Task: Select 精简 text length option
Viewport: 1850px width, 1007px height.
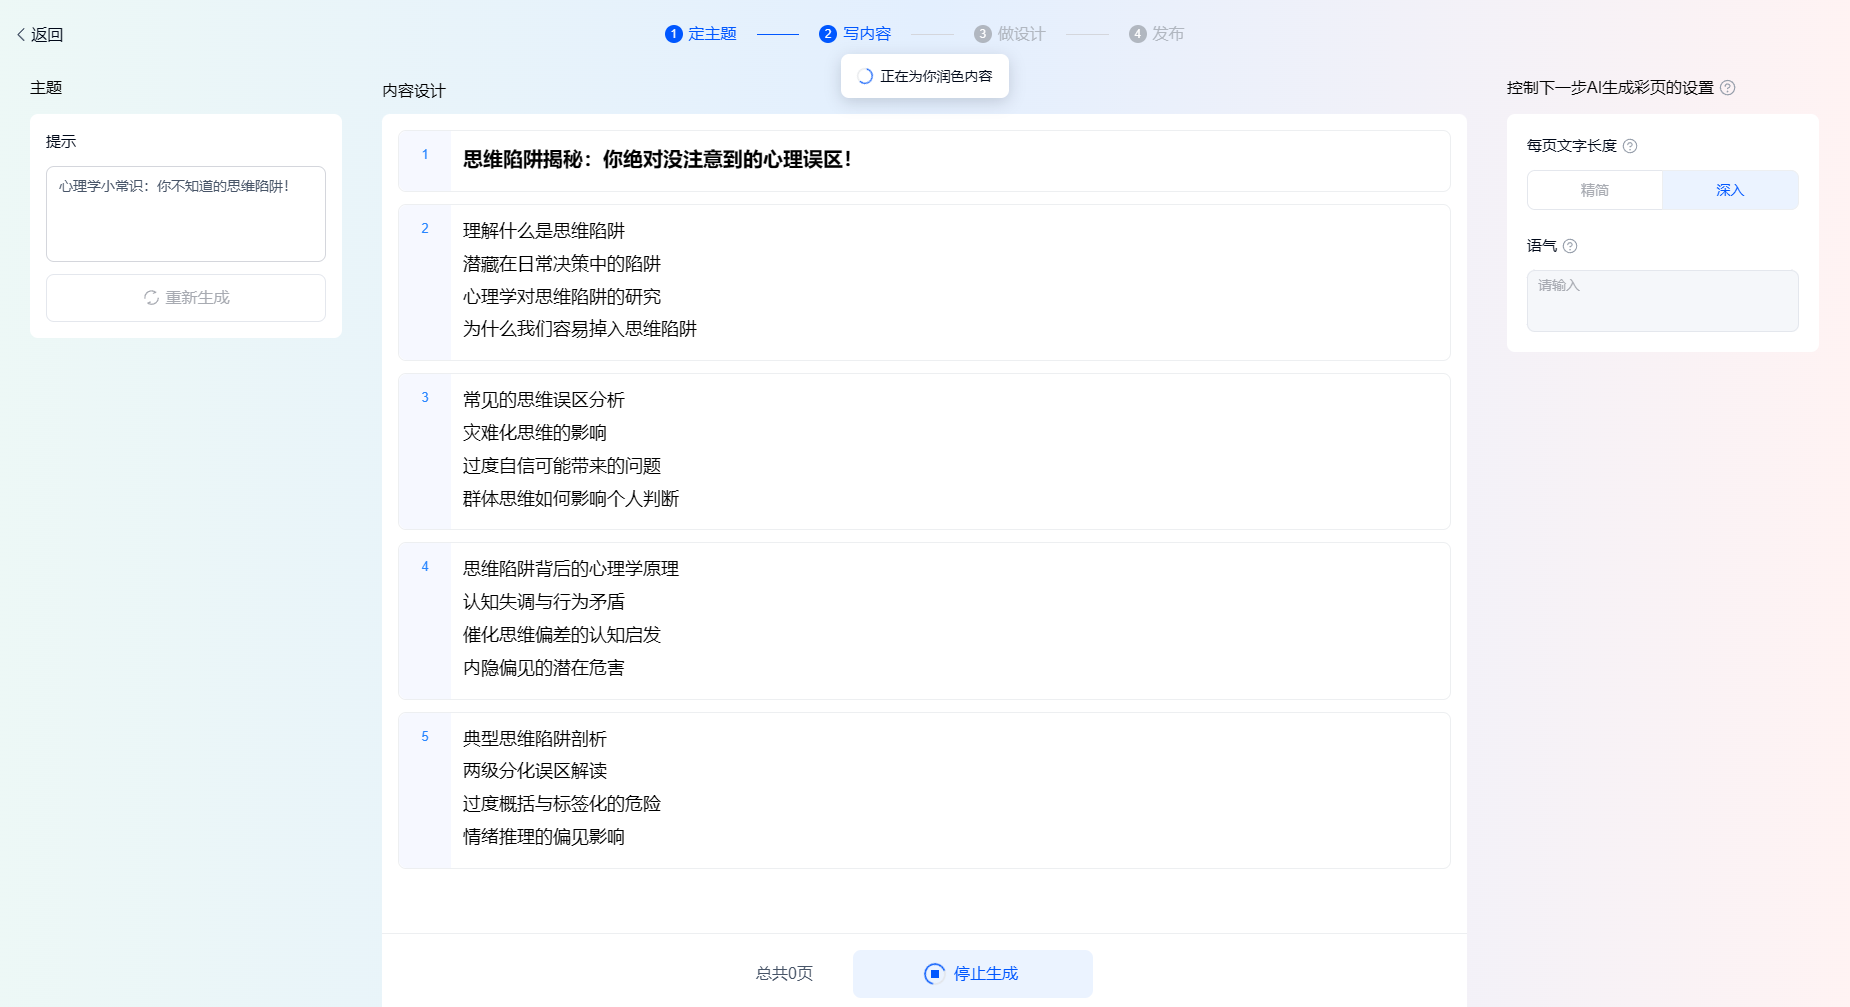Action: (1595, 190)
